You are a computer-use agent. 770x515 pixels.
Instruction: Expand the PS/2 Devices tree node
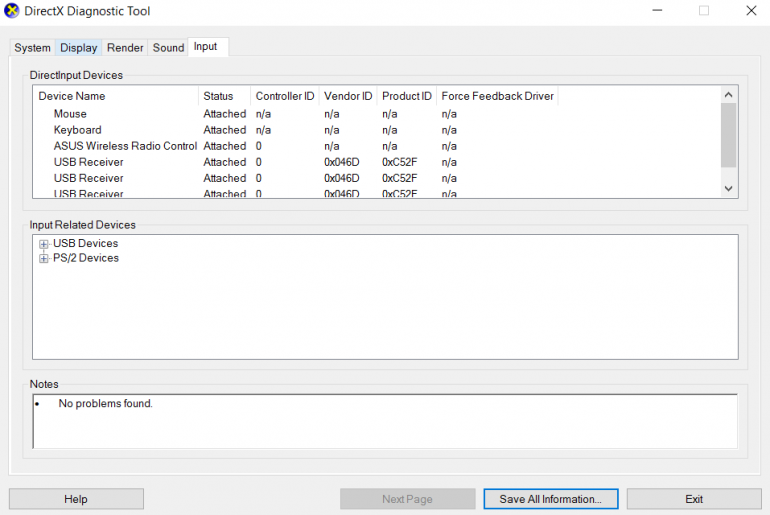point(44,259)
